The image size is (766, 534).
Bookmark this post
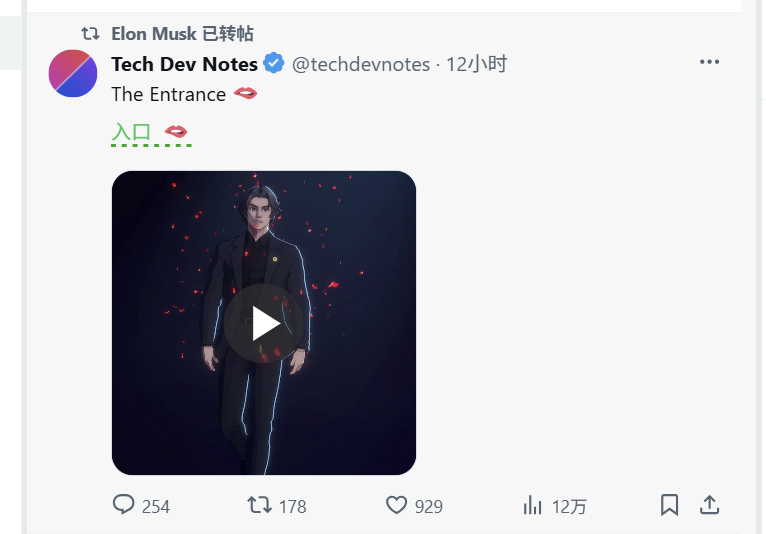pyautogui.click(x=669, y=505)
